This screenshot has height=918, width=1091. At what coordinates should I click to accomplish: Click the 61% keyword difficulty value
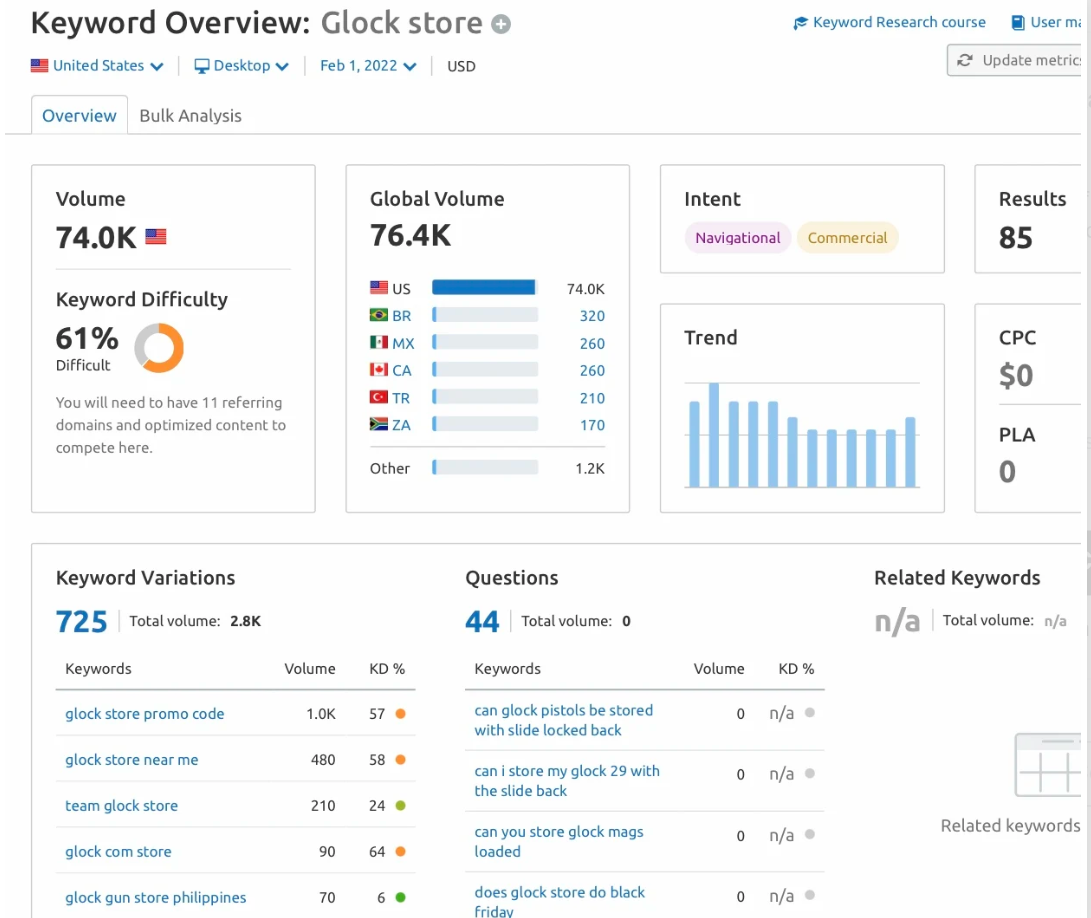pos(87,339)
